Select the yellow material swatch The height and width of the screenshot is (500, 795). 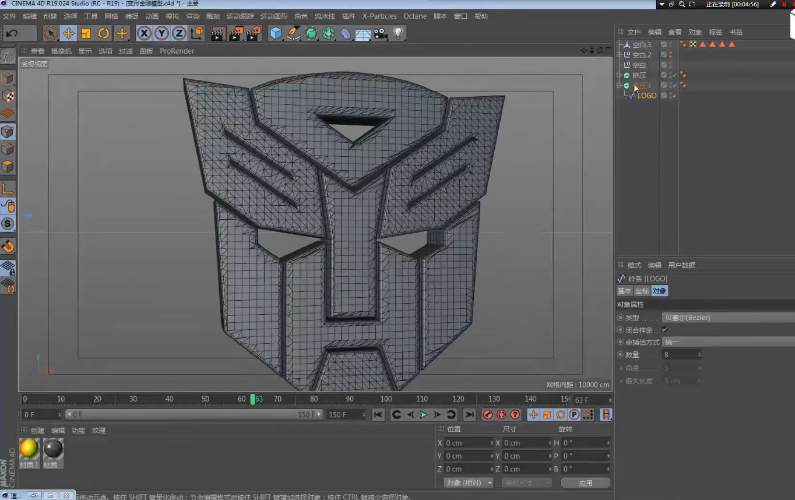[x=29, y=449]
